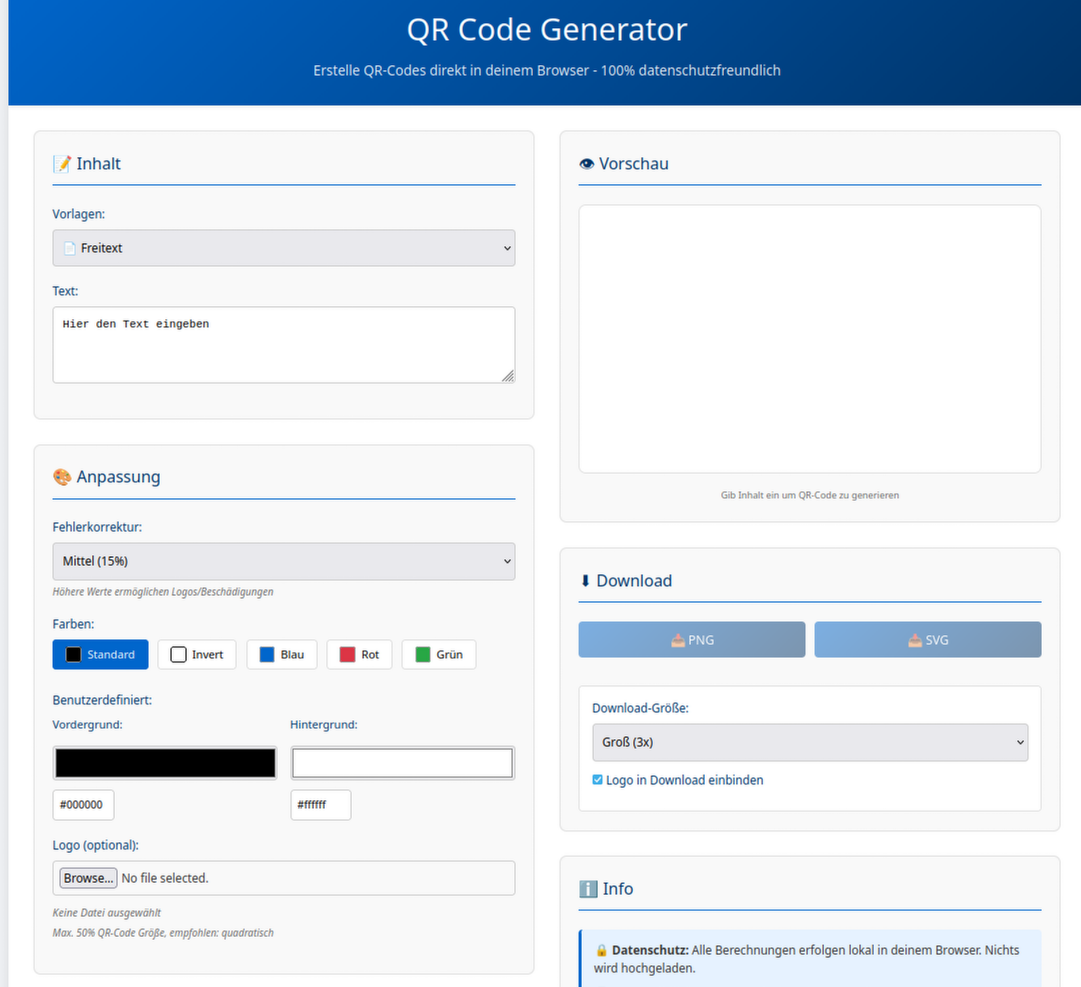Pick the Rot color preset

coord(359,655)
